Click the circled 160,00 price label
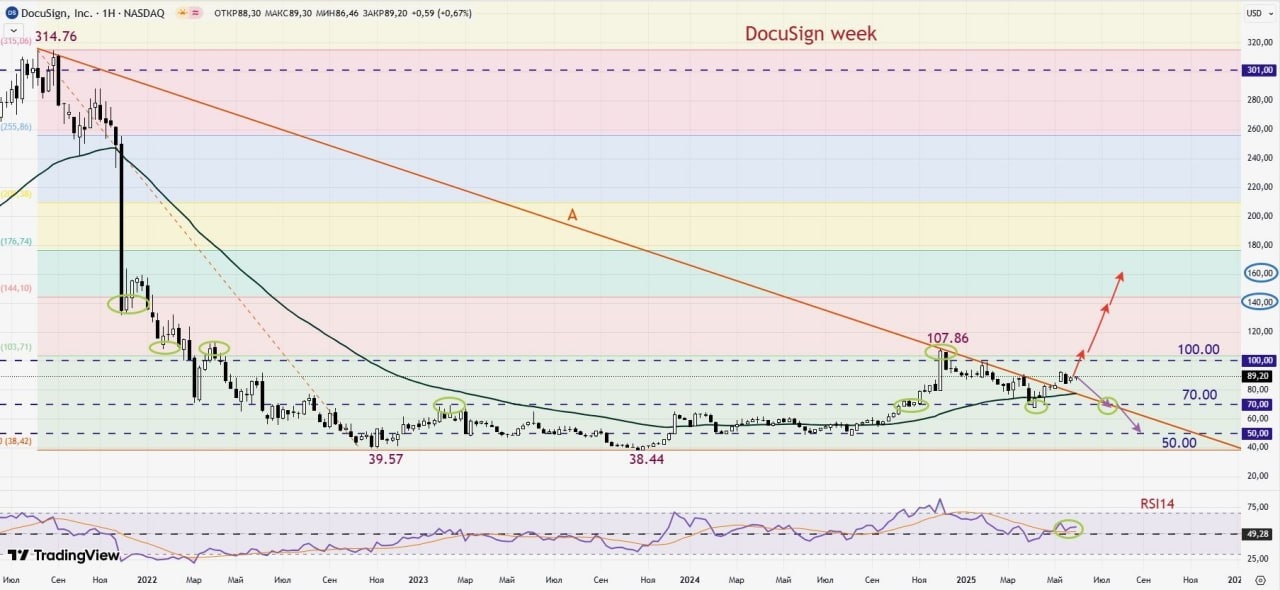 point(1259,273)
